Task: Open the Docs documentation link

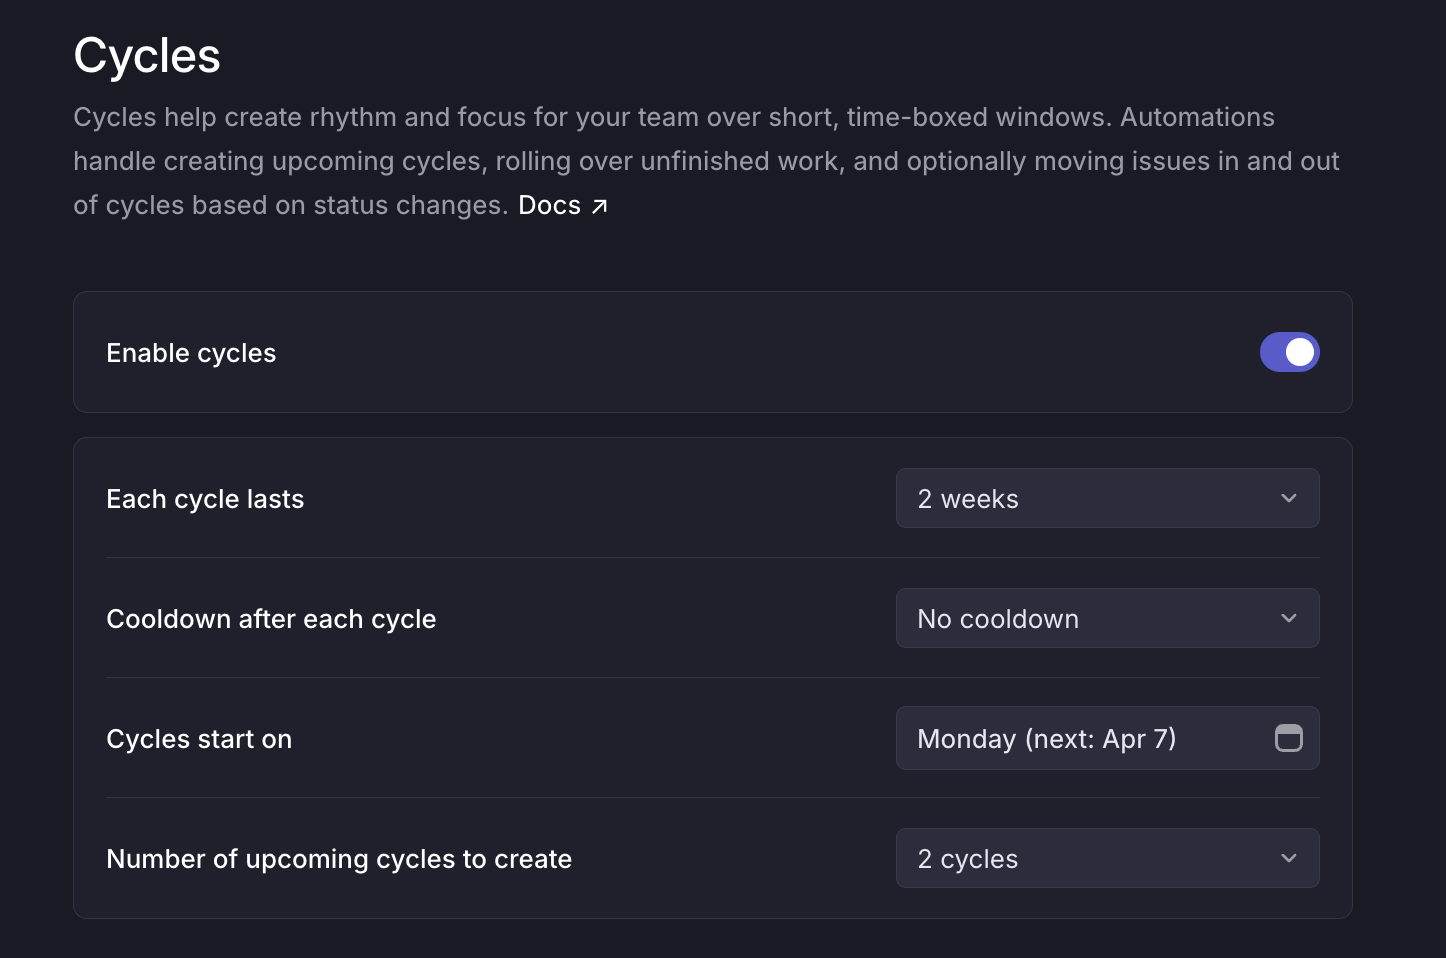Action: [548, 205]
